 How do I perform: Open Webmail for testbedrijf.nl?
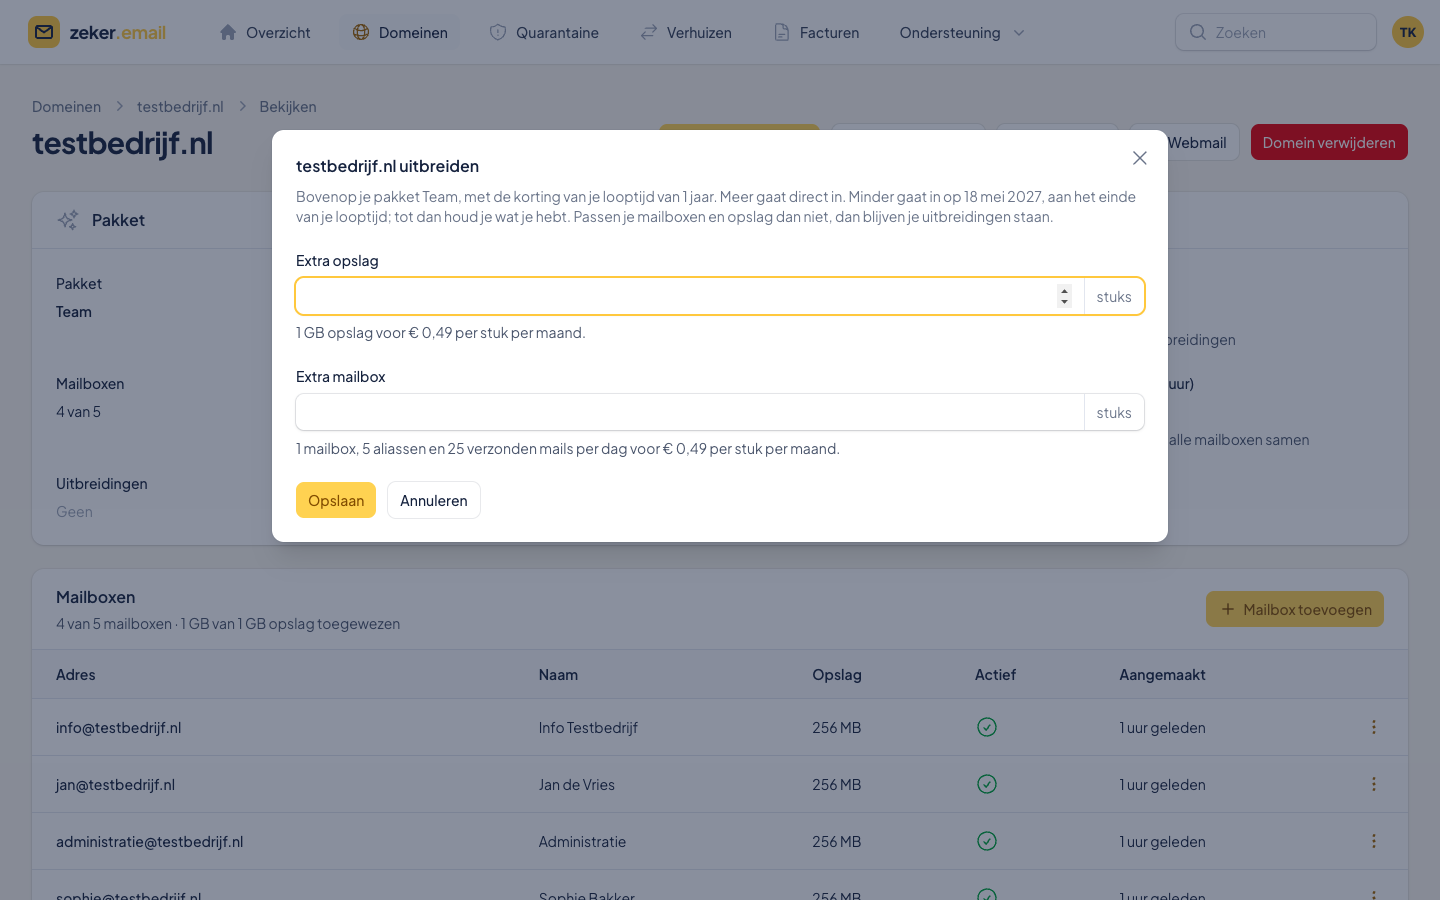point(1196,142)
